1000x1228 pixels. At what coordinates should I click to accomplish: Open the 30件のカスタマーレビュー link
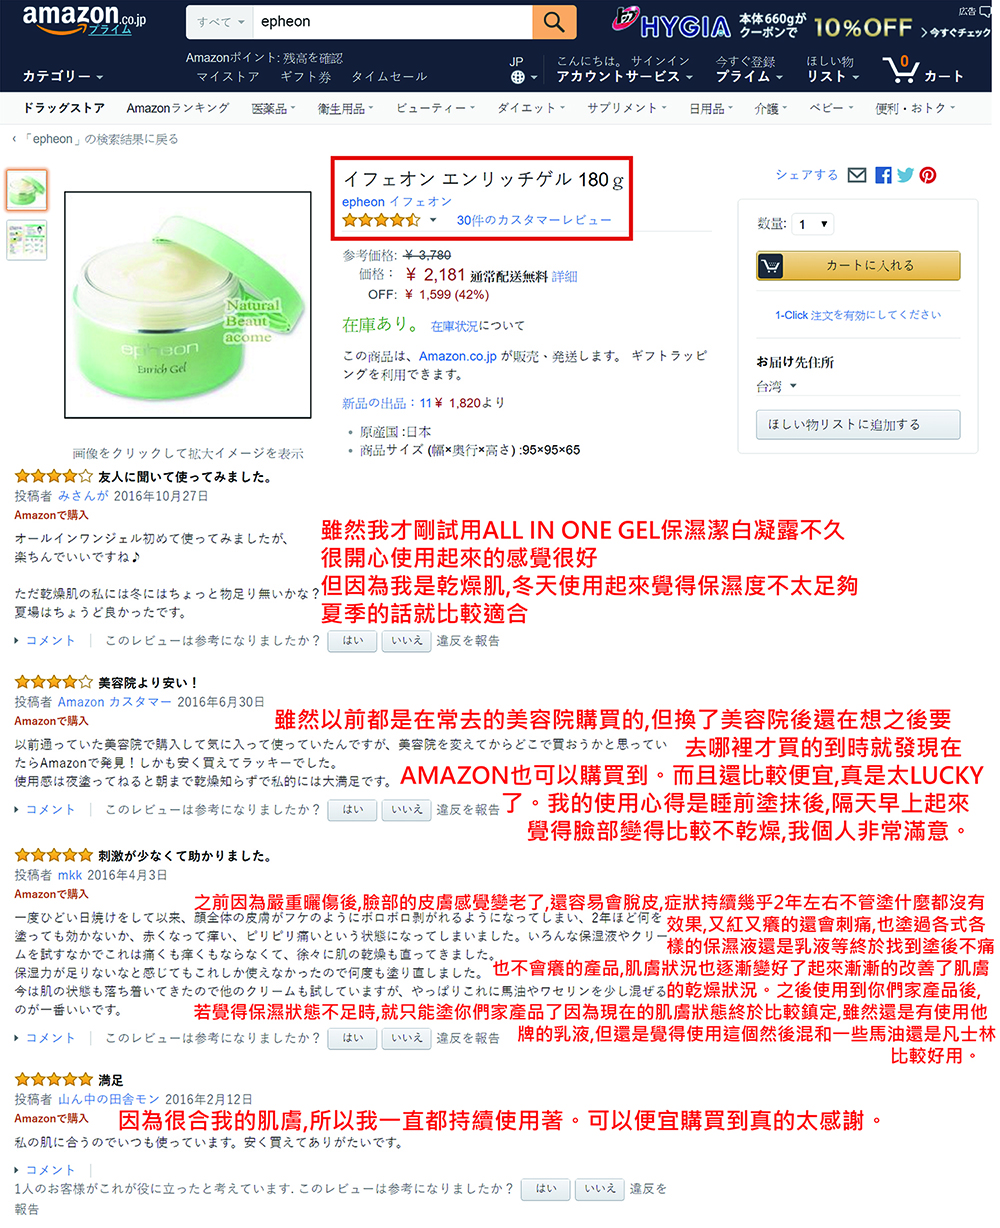coord(534,220)
